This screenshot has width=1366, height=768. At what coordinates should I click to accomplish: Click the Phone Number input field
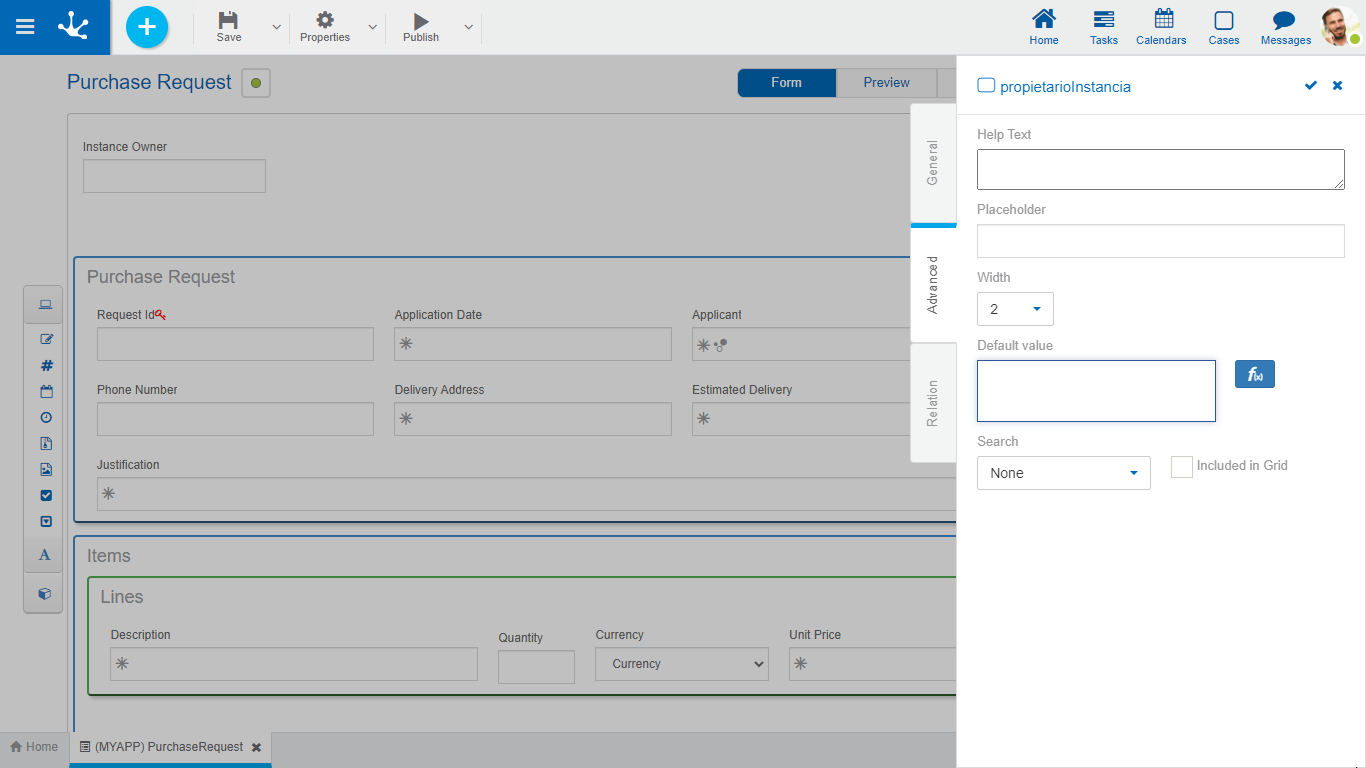click(235, 419)
